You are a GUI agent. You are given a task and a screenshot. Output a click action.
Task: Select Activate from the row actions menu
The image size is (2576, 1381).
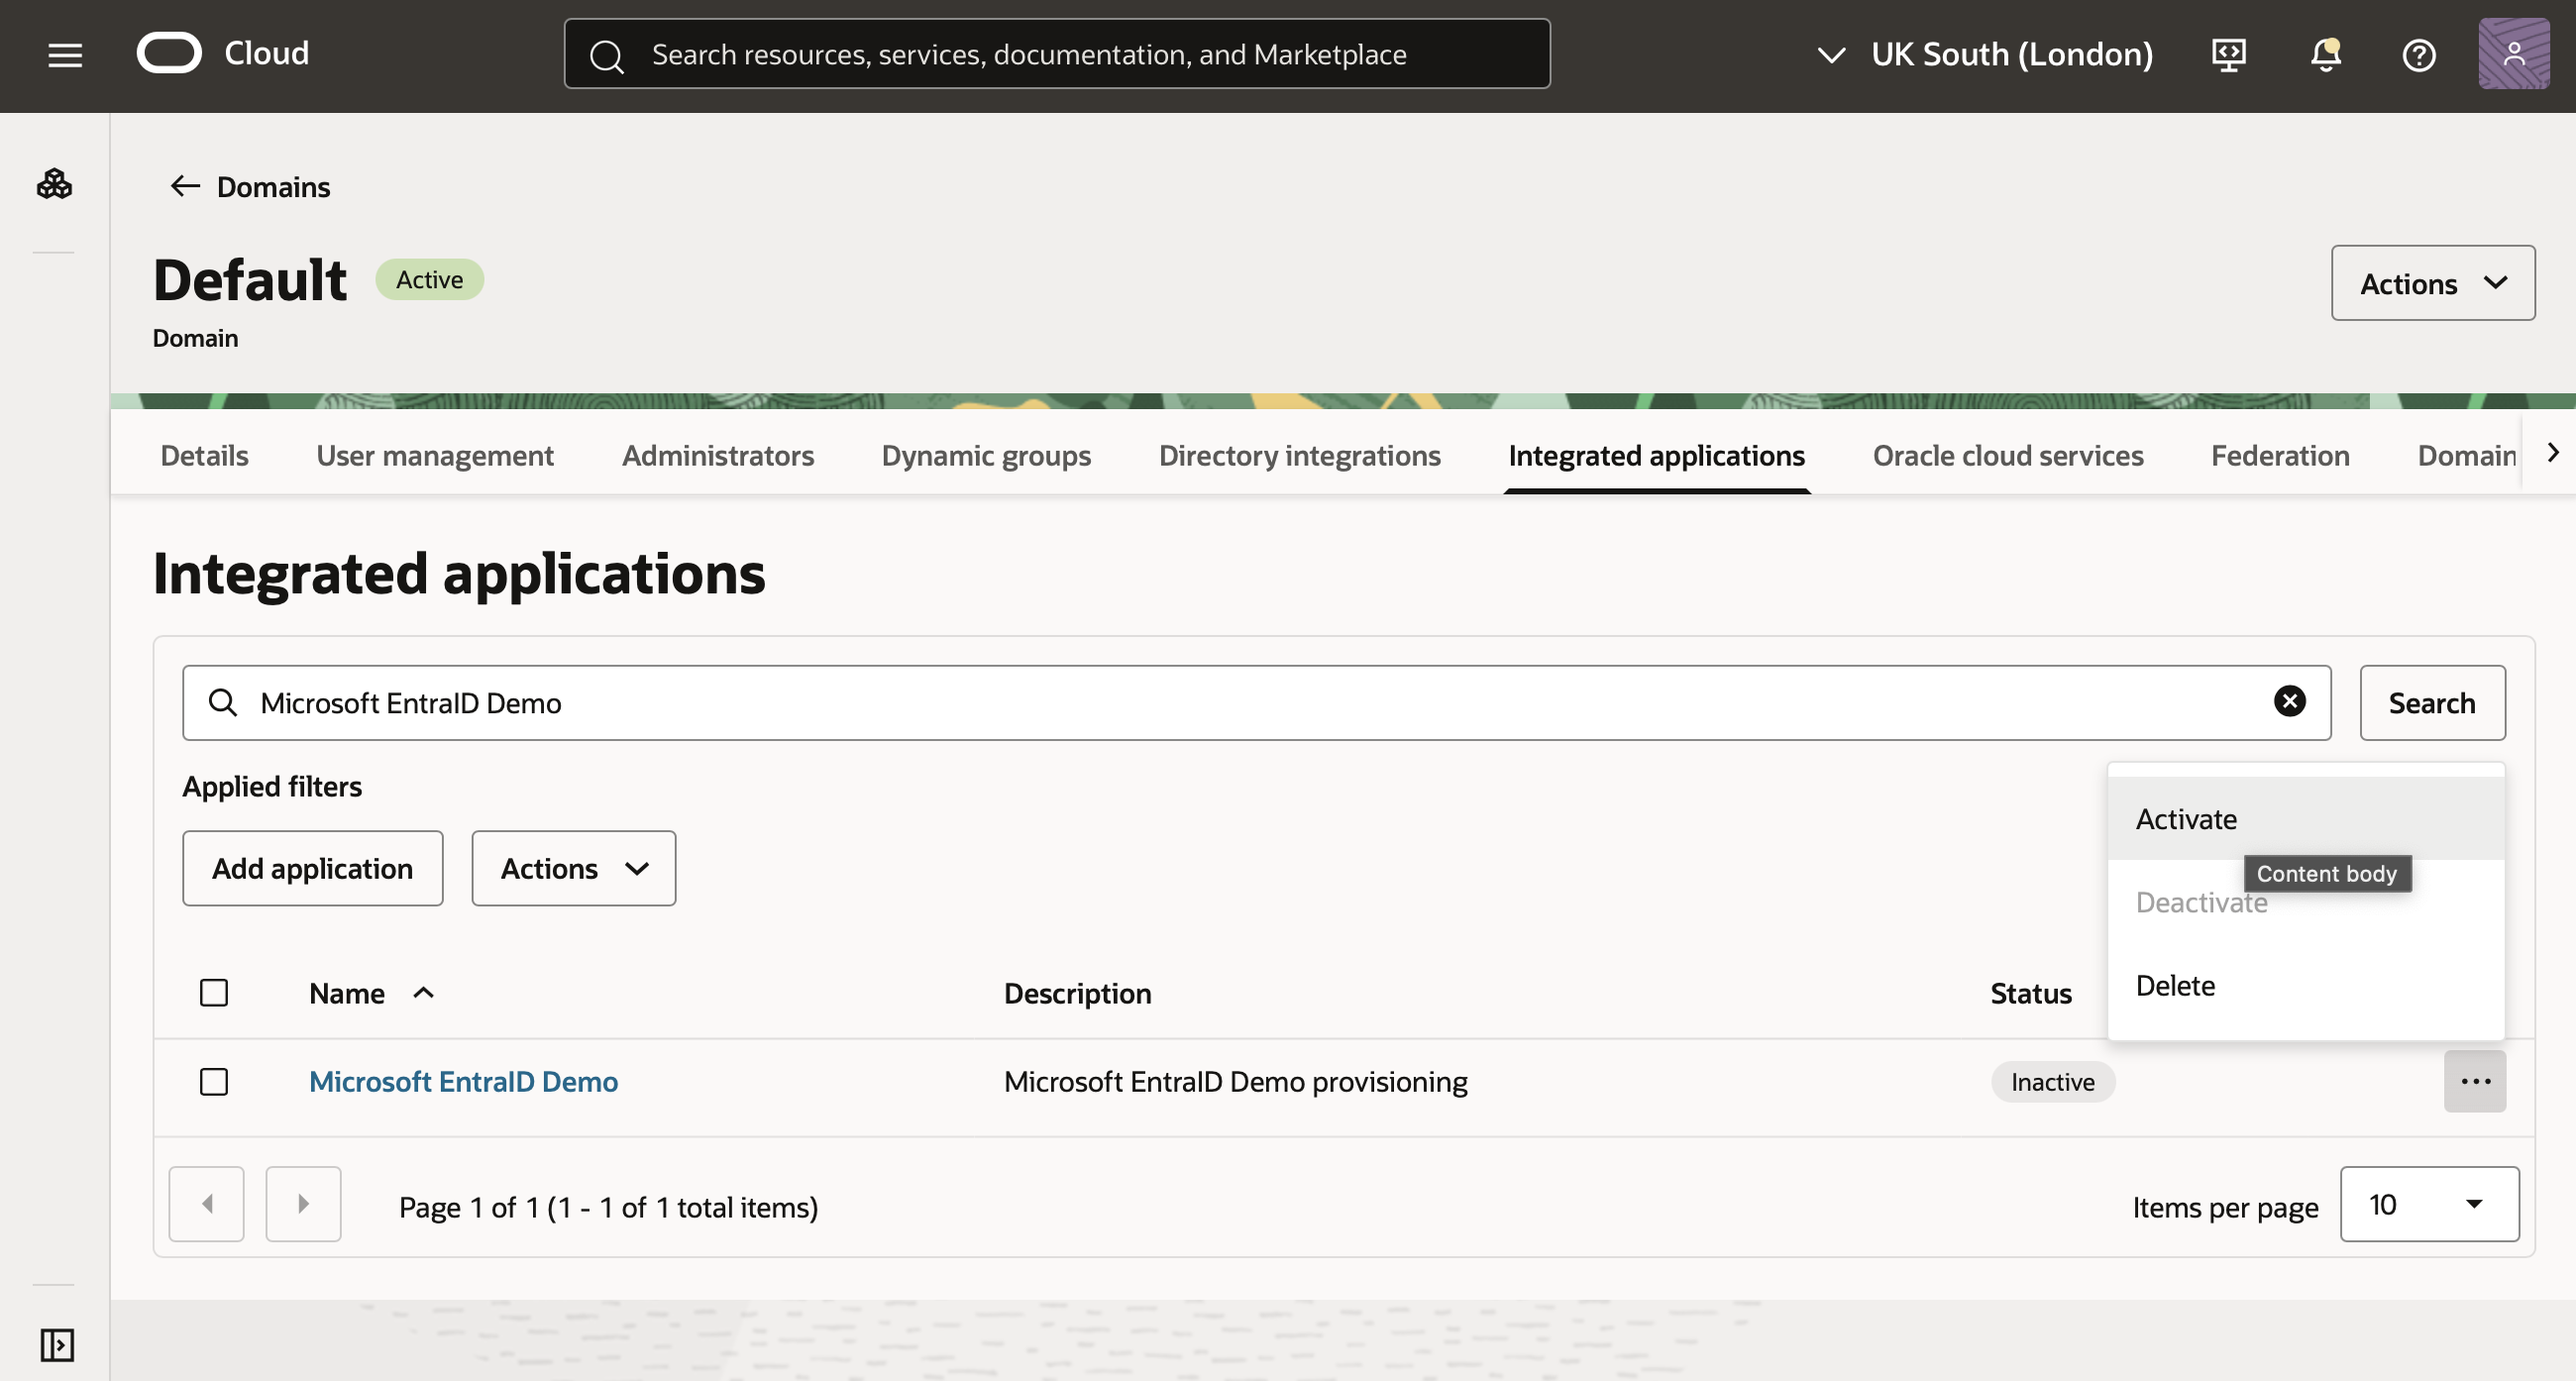pos(2185,818)
